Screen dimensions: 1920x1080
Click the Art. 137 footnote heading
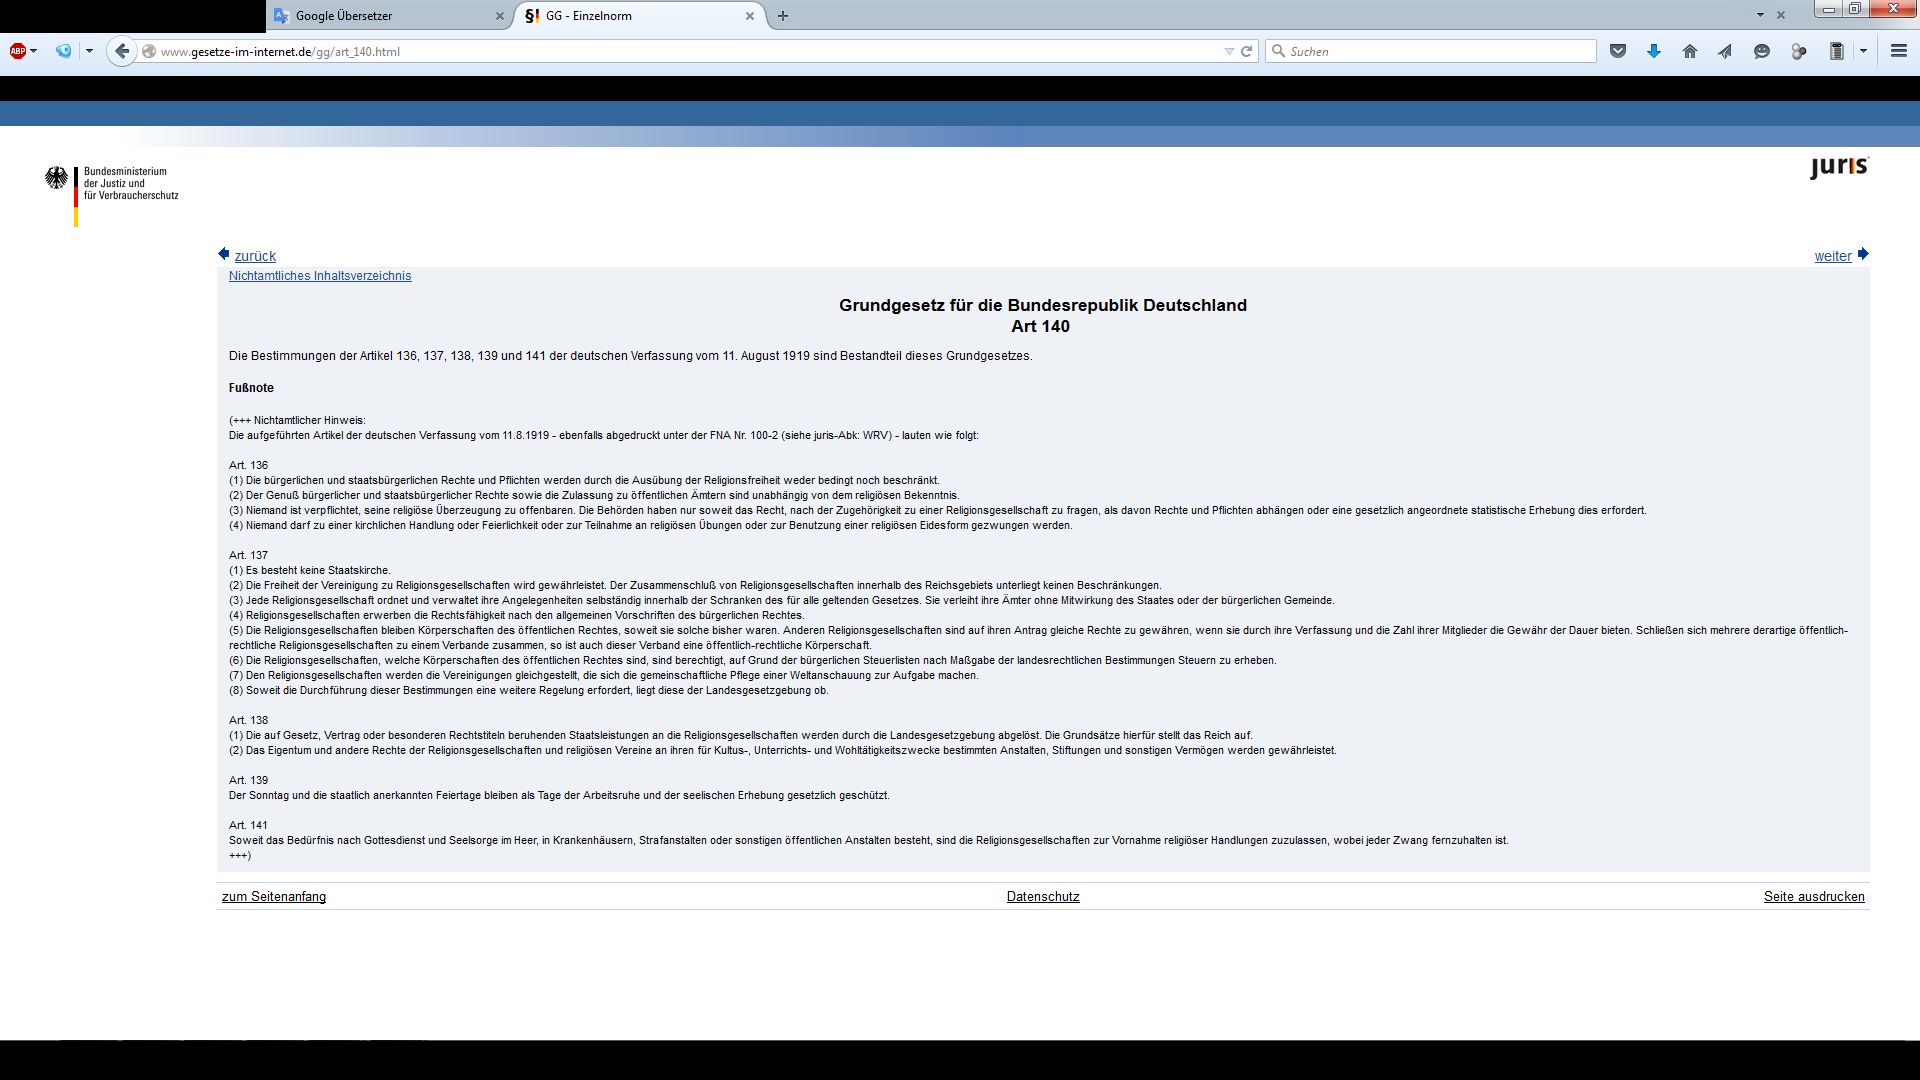tap(248, 555)
